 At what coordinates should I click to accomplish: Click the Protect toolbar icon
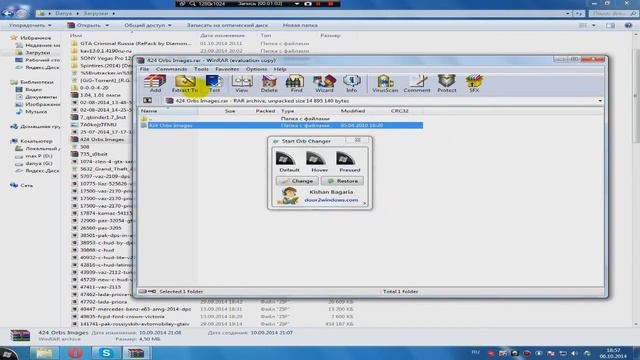[x=447, y=83]
